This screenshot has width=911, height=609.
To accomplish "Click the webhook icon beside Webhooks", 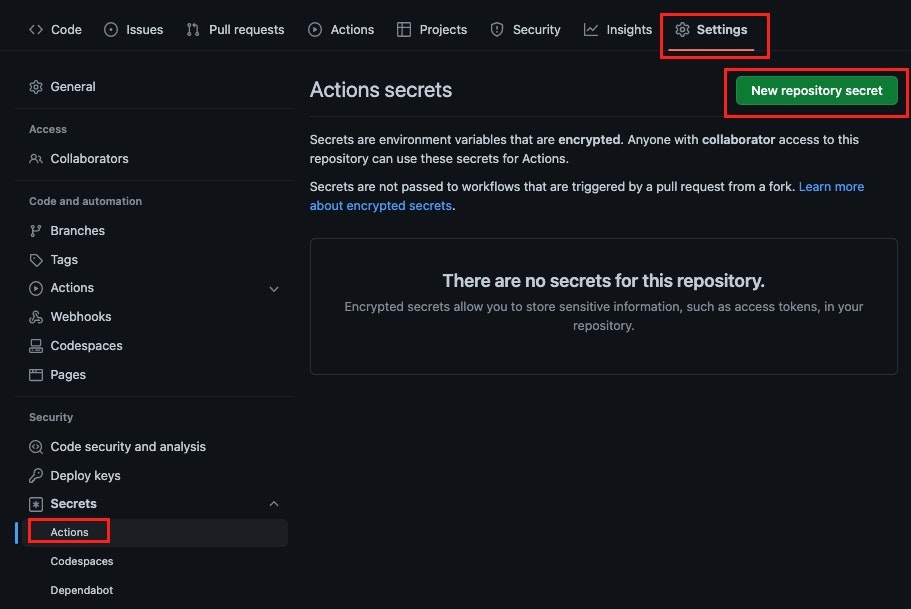I will tap(36, 317).
